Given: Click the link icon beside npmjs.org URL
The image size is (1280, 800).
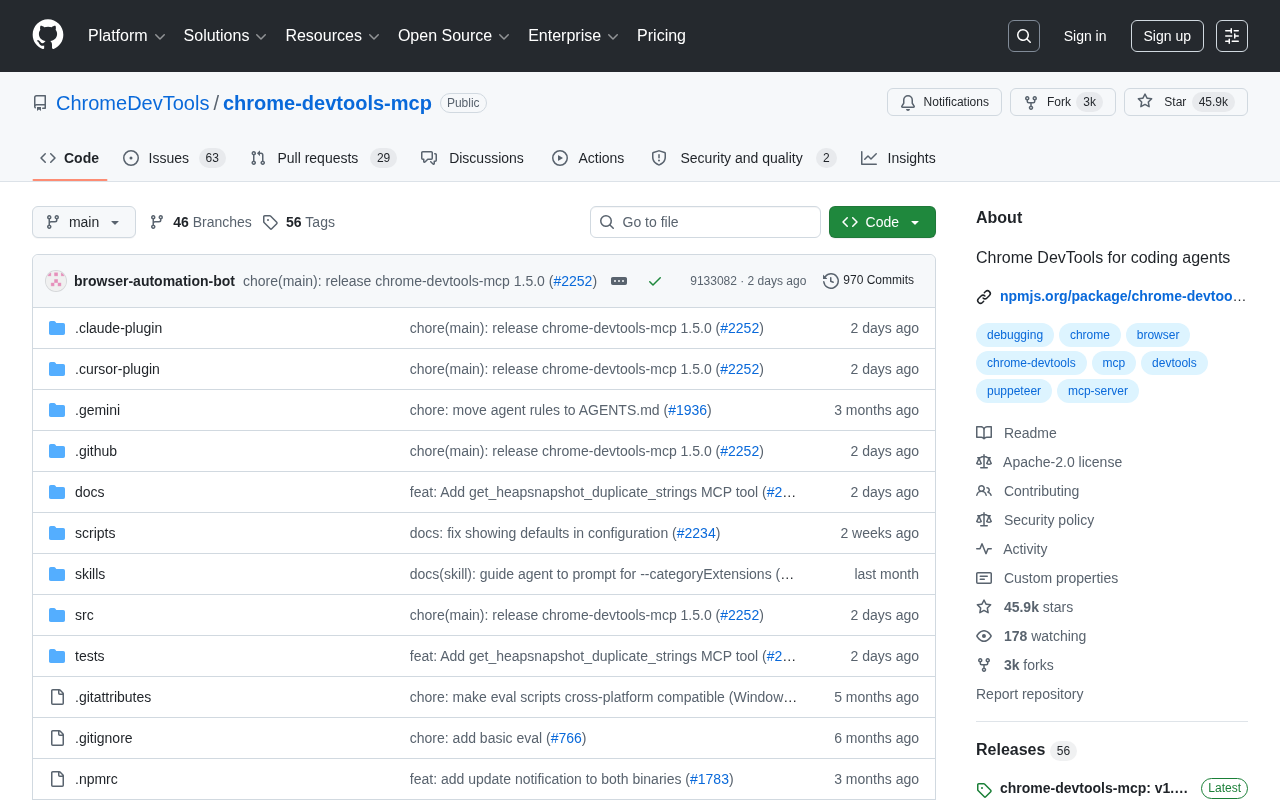Looking at the screenshot, I should tap(984, 296).
